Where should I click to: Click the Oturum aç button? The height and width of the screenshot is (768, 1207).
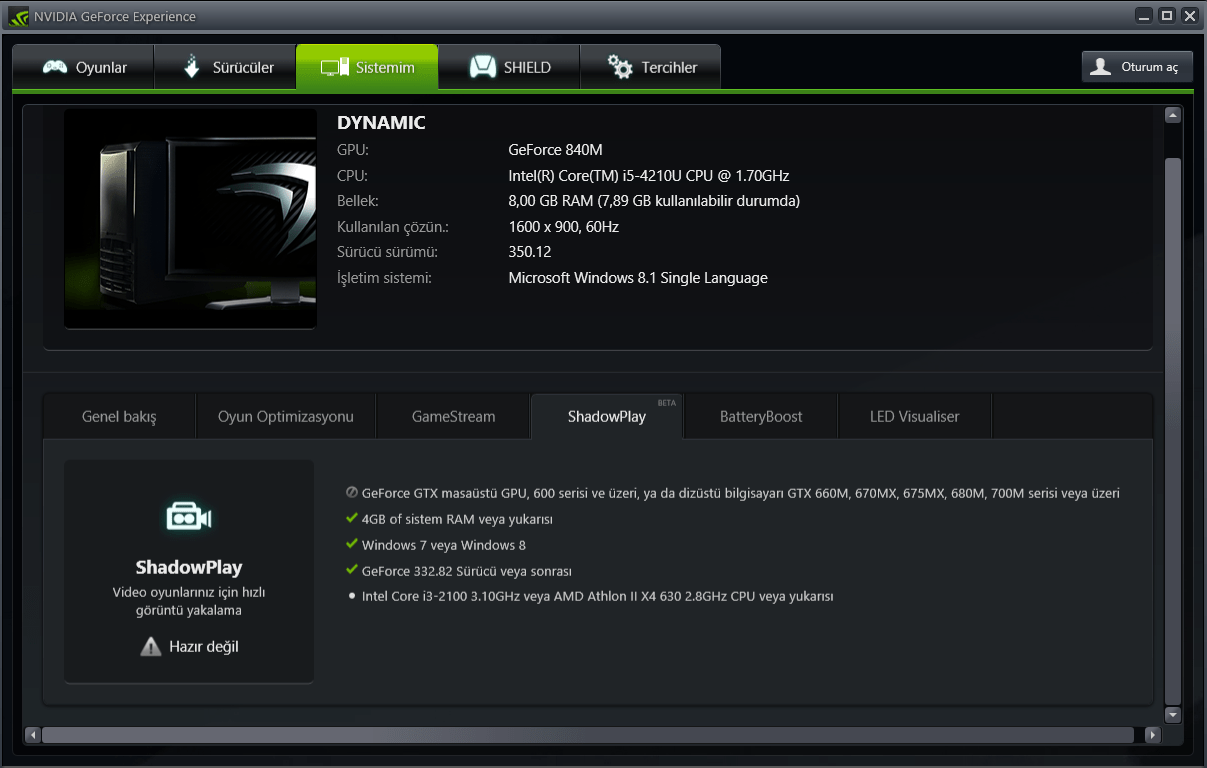click(1137, 67)
